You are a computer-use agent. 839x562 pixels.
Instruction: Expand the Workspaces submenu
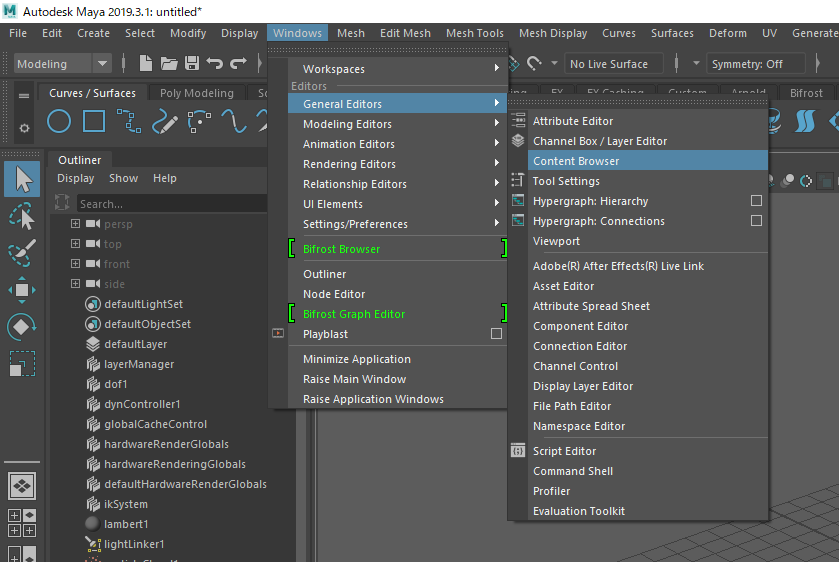tap(398, 69)
